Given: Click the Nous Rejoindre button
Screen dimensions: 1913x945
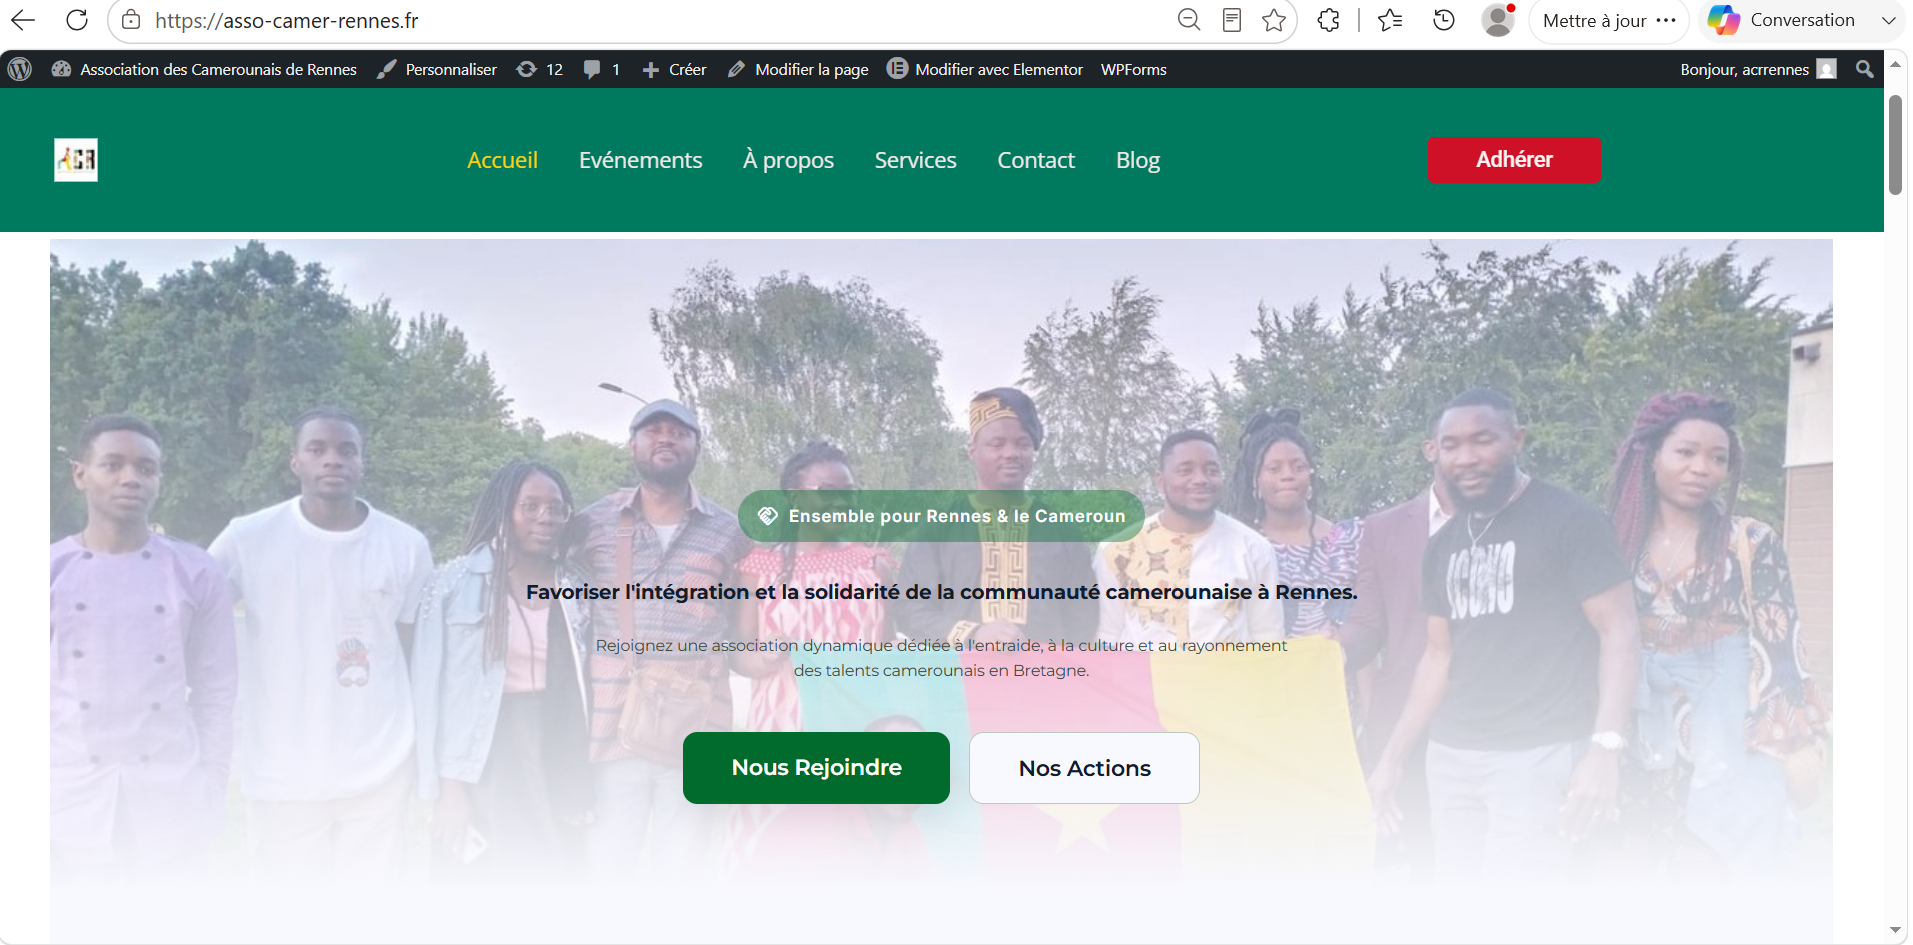Looking at the screenshot, I should (x=816, y=768).
